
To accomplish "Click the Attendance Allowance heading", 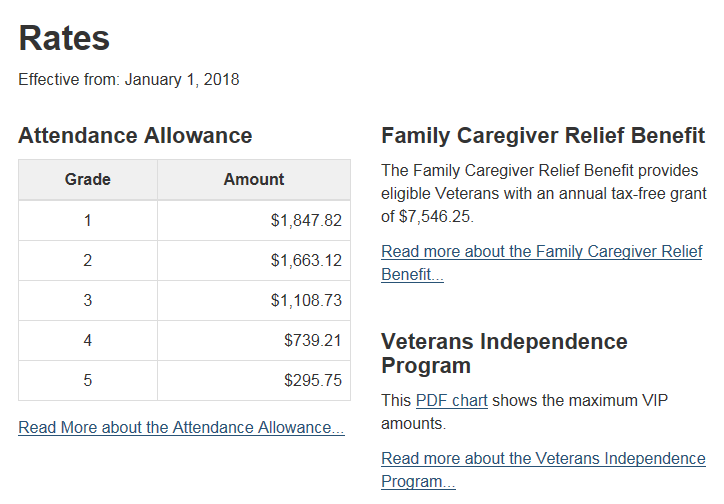I will tap(135, 136).
